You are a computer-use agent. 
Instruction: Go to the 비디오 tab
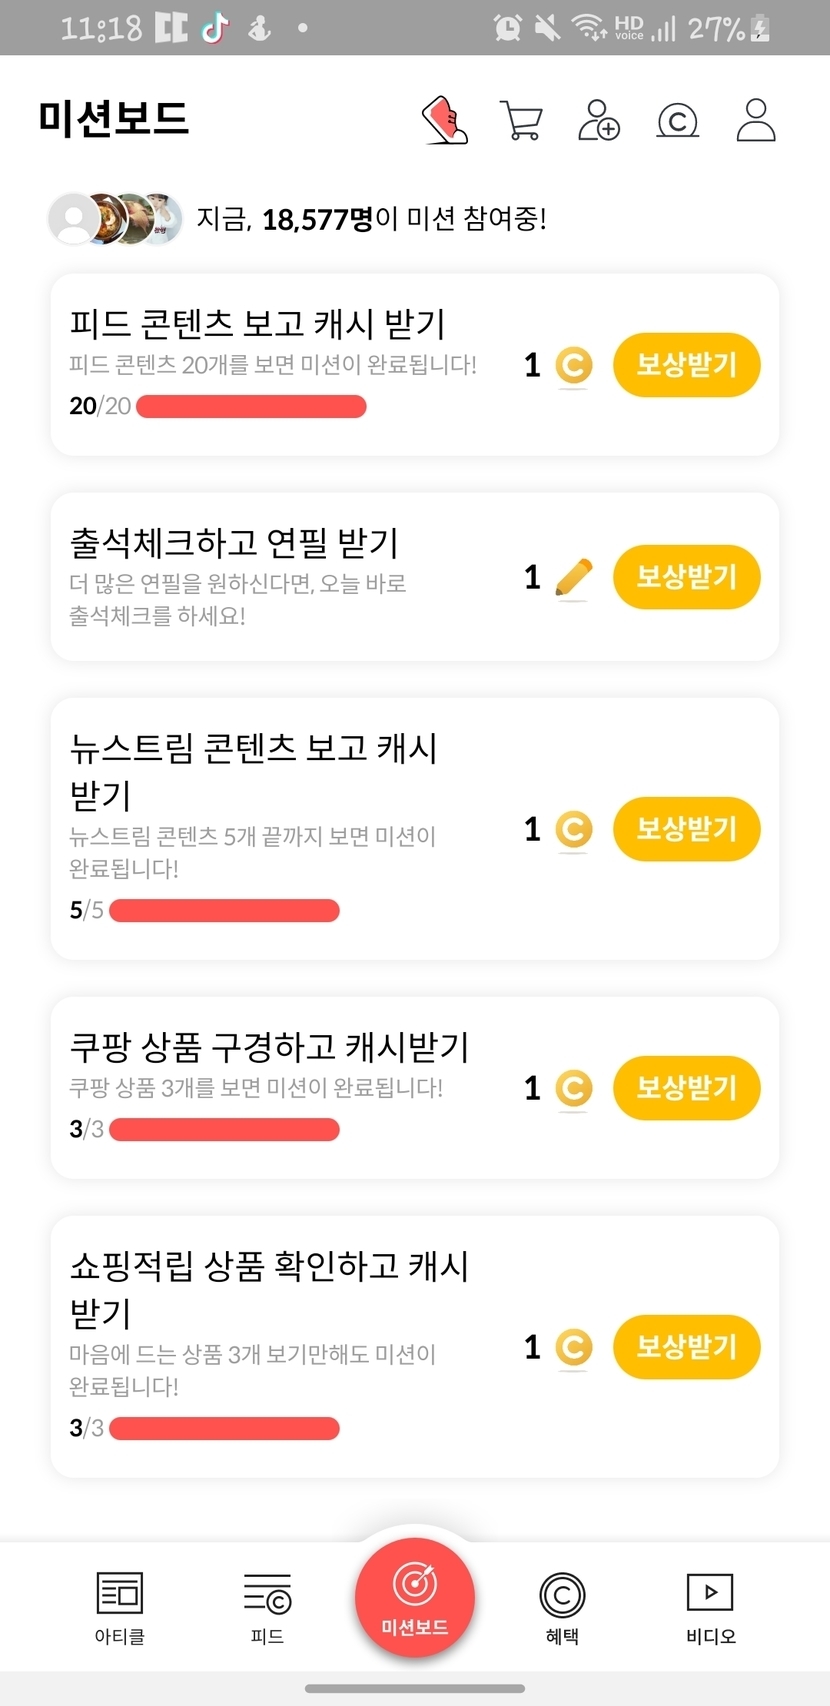point(710,1606)
